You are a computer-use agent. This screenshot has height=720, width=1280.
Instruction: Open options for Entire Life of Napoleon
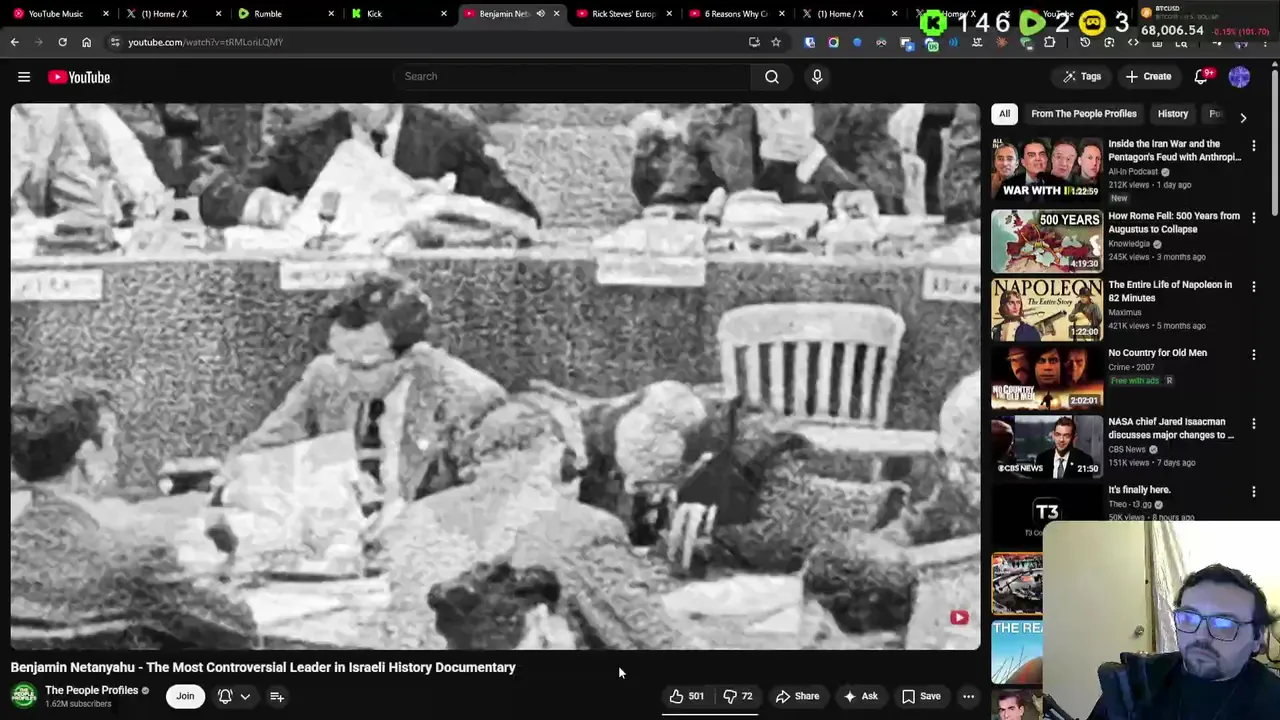(1253, 286)
